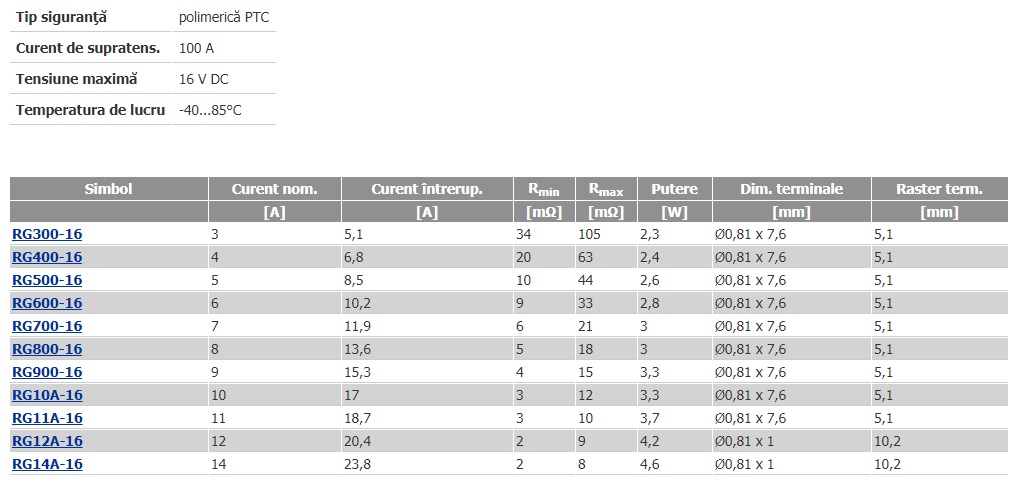The width and height of the screenshot is (1019, 483).
Task: Open the RG11A-16 product link
Action: pyautogui.click(x=47, y=418)
